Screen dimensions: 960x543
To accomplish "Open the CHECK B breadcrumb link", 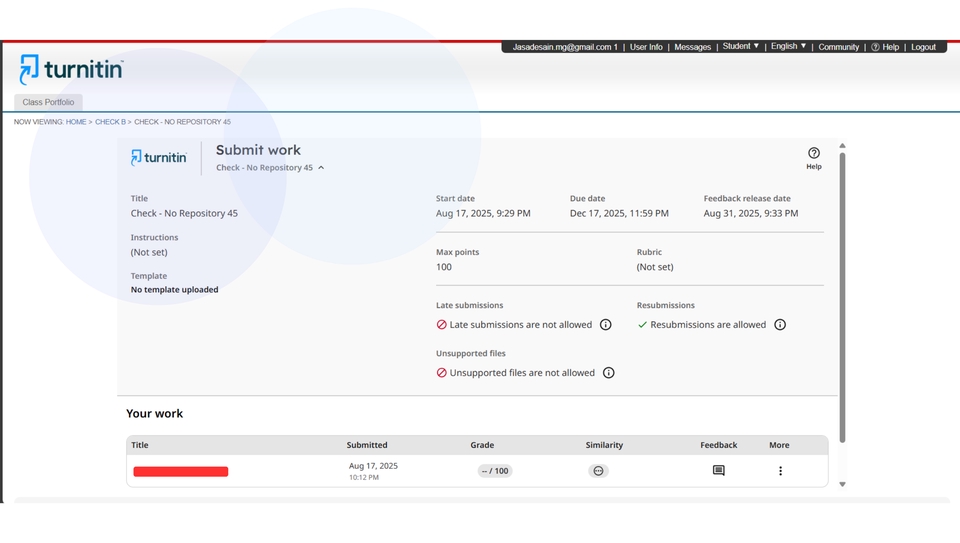I will 110,122.
